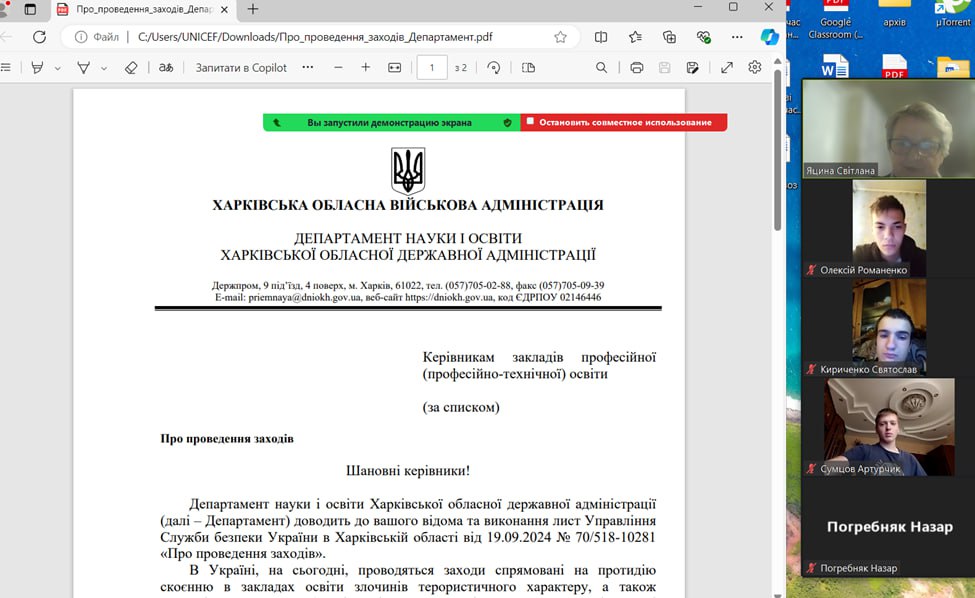The width and height of the screenshot is (975, 598).
Task: Click the greeting Шановні керівники!
Action: (x=408, y=471)
